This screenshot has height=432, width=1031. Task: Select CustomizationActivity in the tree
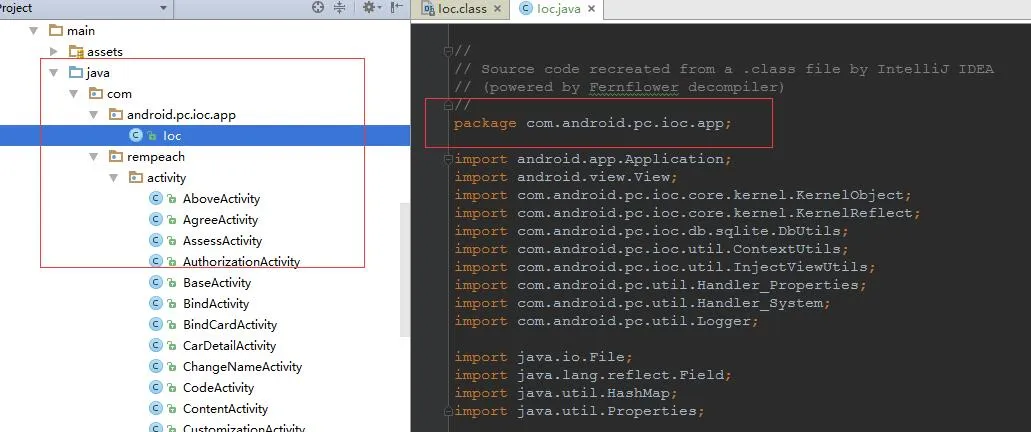click(x=244, y=429)
